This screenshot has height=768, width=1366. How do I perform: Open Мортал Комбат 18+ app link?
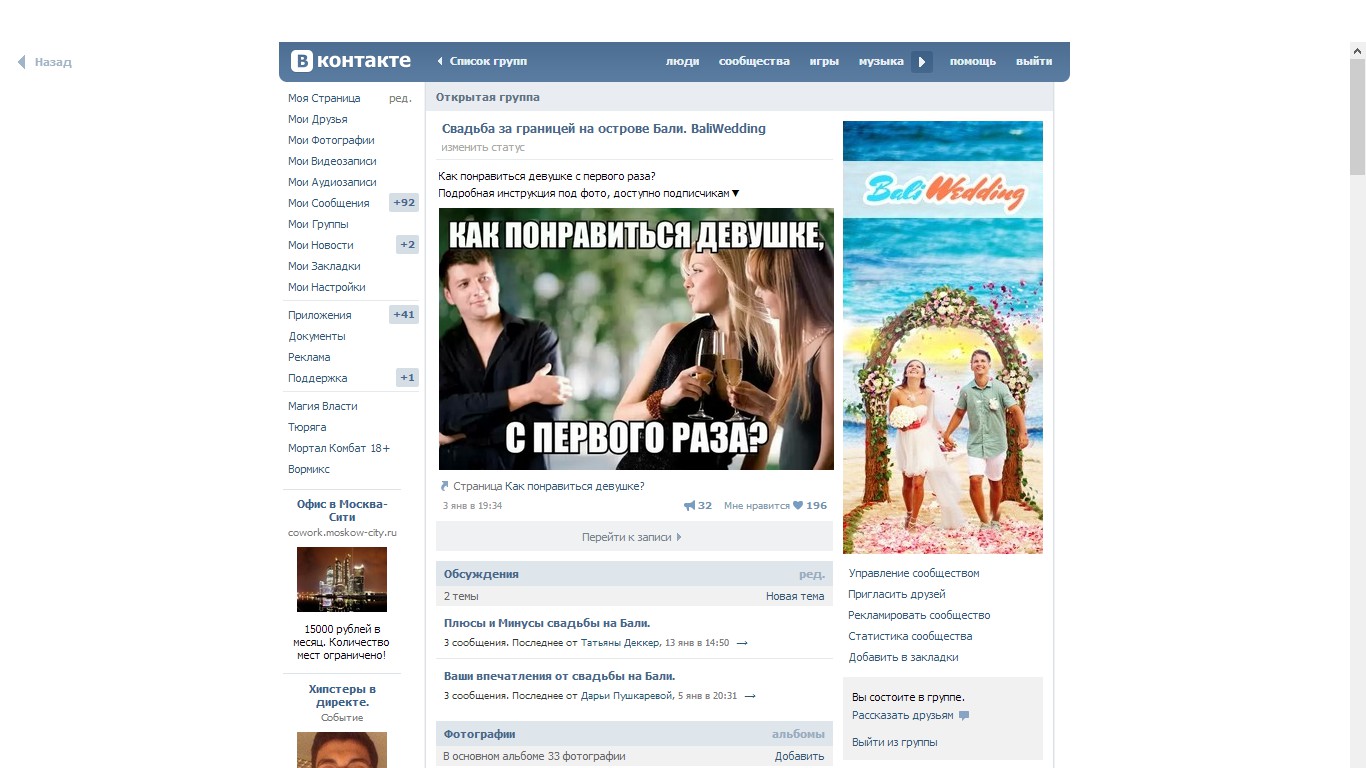[x=339, y=448]
